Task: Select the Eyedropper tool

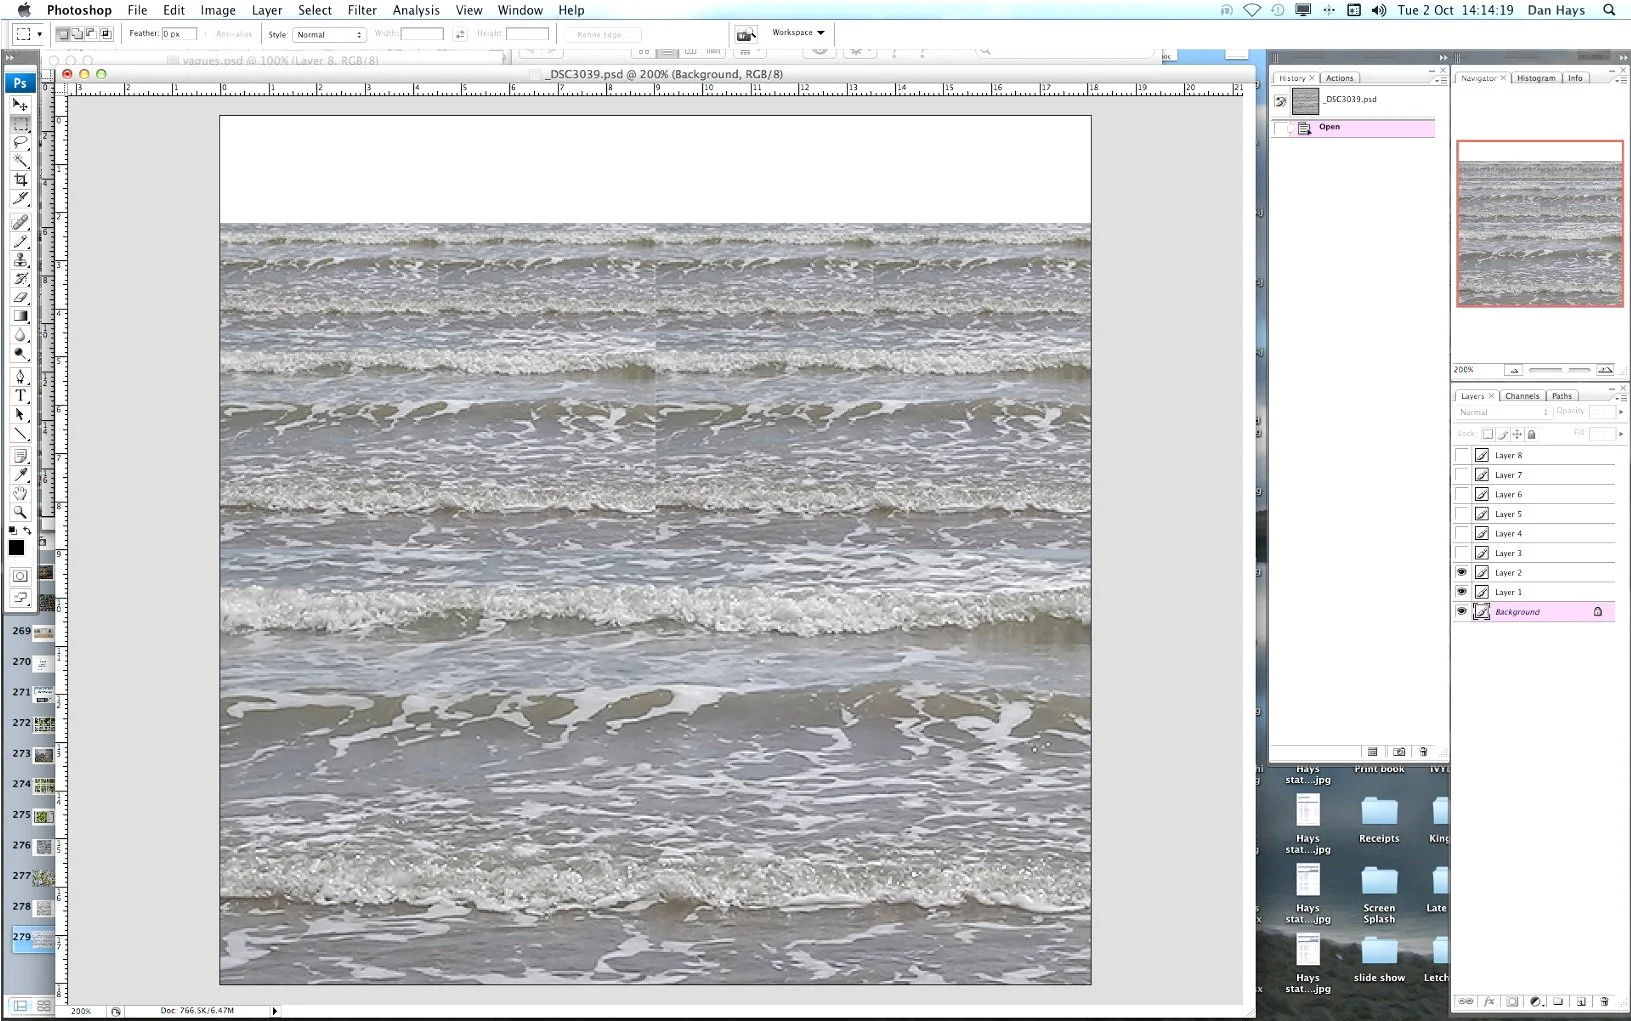Action: point(20,474)
